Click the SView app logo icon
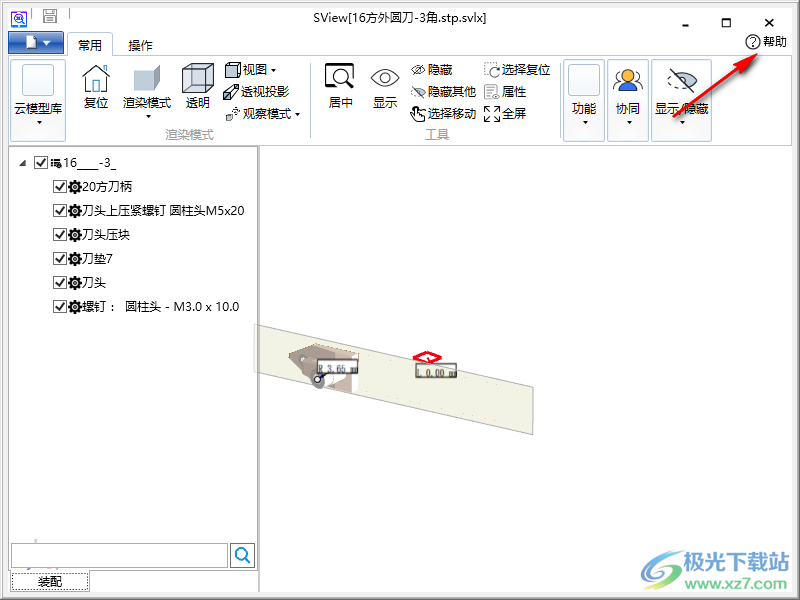This screenshot has width=800, height=600. tap(19, 19)
